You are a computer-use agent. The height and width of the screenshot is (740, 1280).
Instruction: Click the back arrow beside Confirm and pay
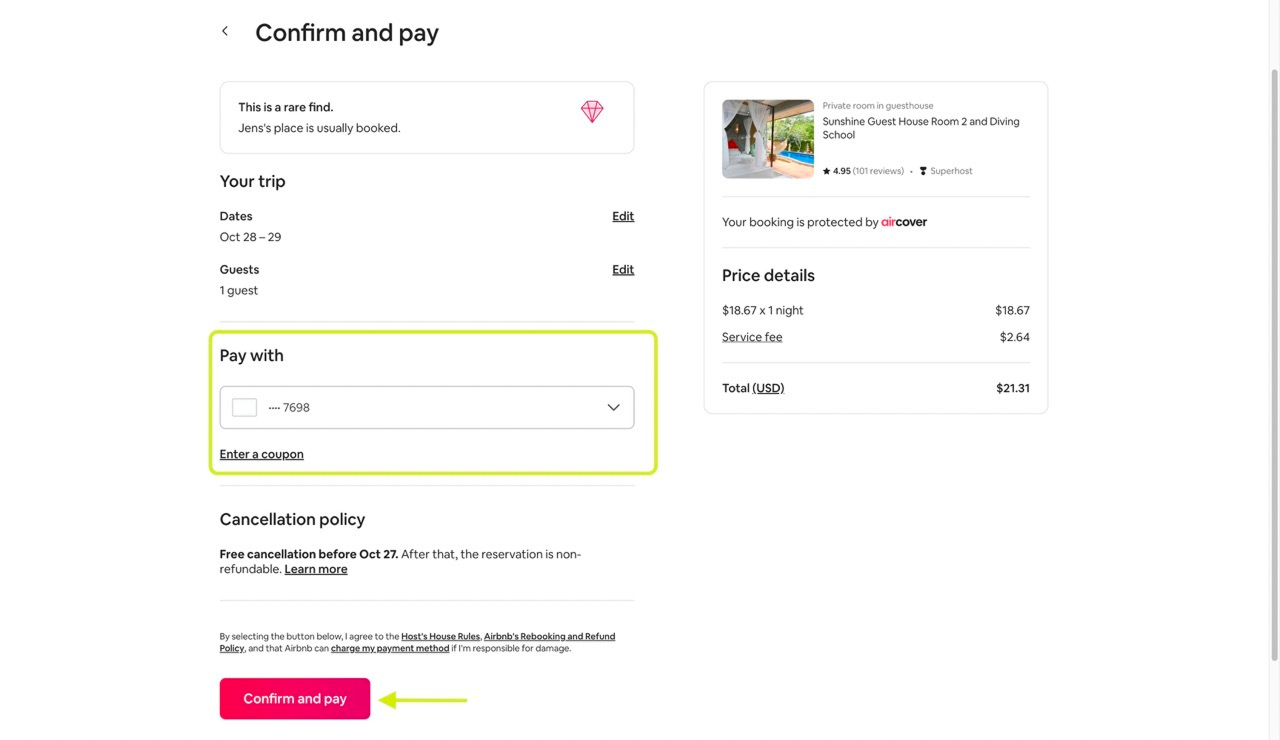[225, 32]
